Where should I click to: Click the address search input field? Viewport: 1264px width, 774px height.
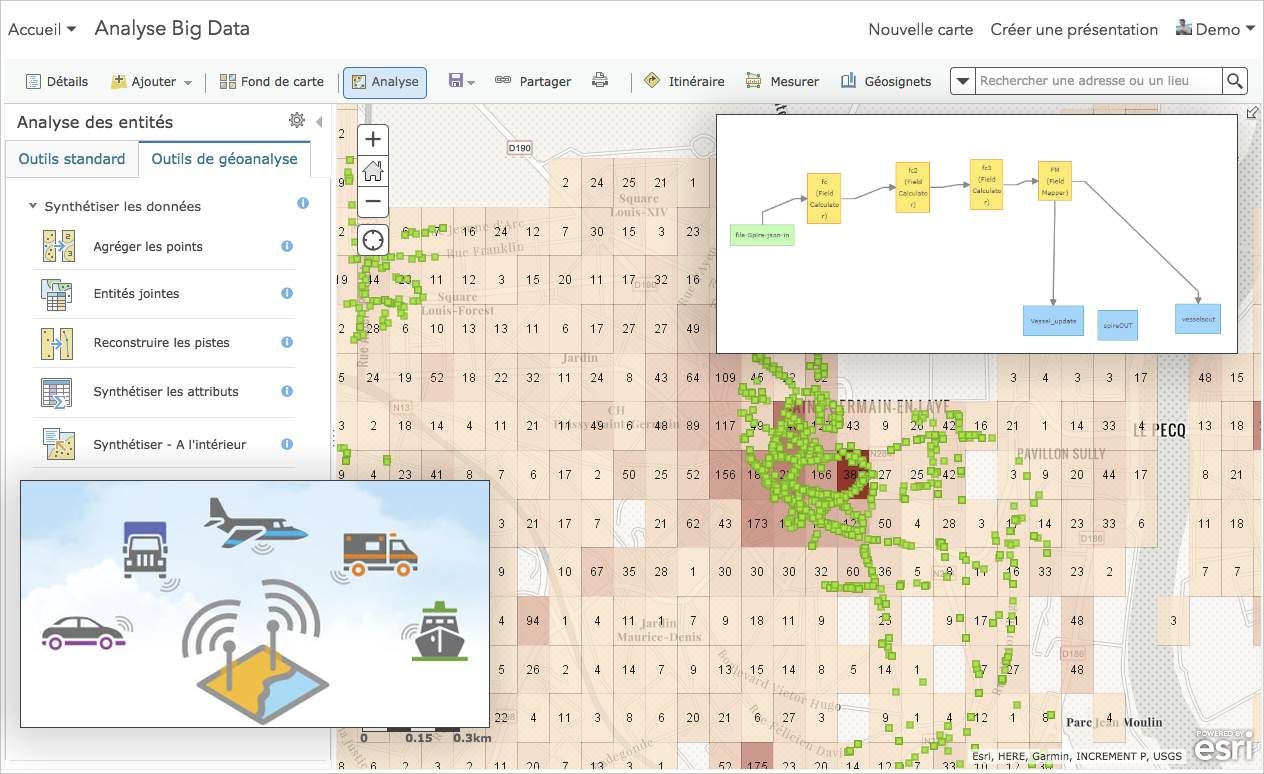pos(1098,81)
